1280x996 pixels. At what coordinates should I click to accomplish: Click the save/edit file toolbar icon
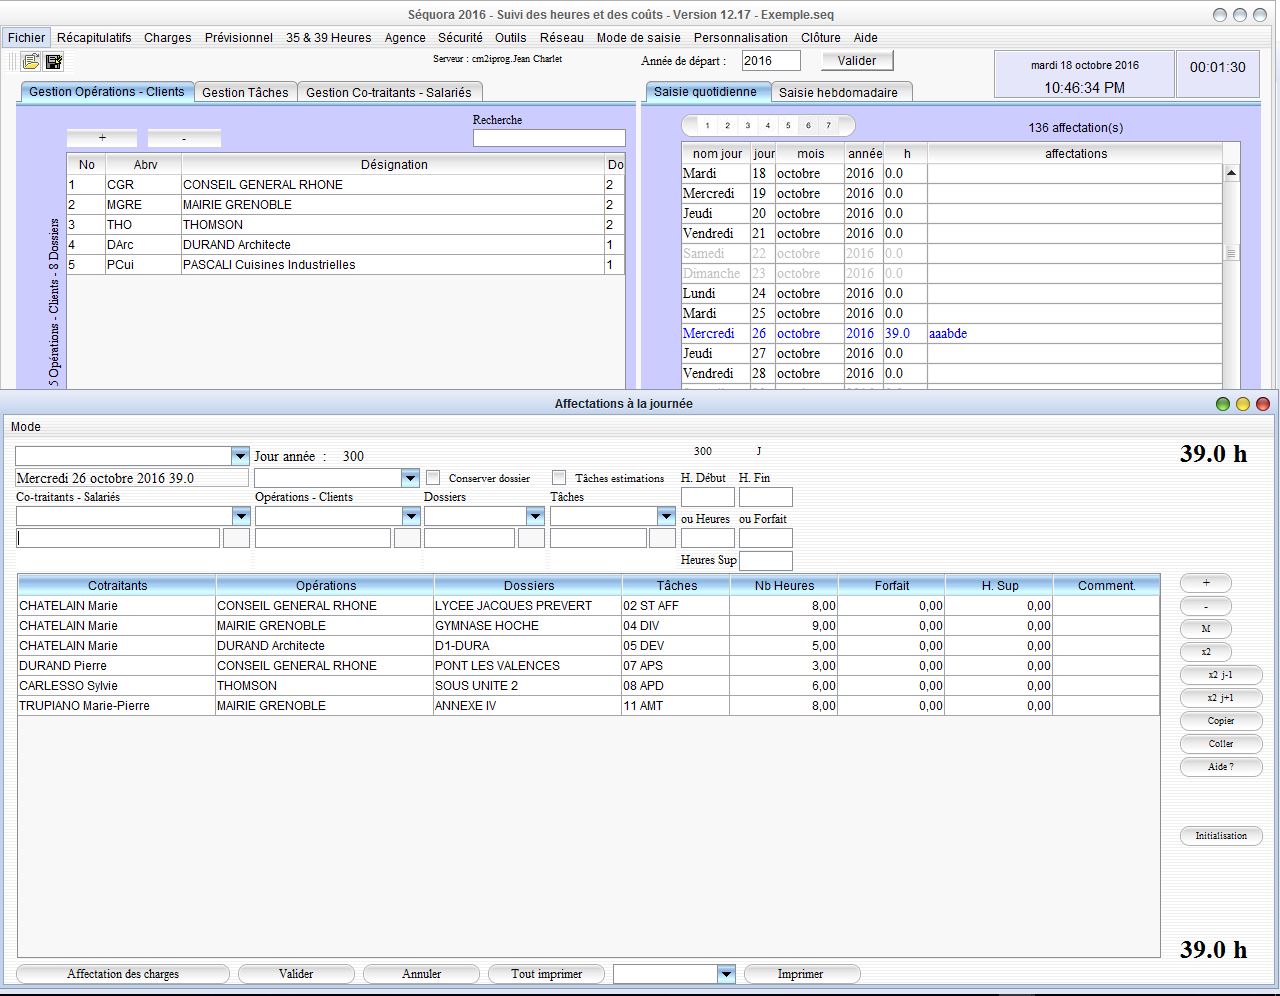pyautogui.click(x=54, y=62)
